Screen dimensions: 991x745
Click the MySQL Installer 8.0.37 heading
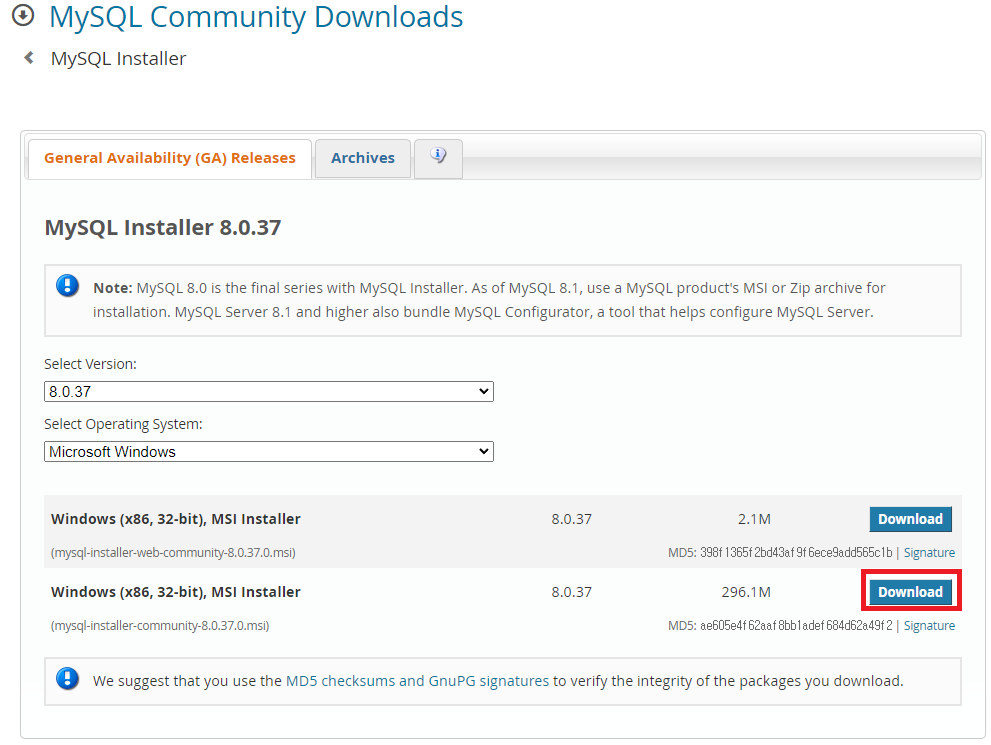(x=162, y=227)
